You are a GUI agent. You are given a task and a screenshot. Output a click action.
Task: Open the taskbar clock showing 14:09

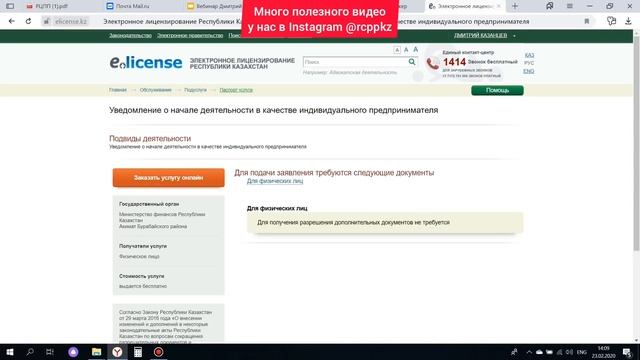(604, 352)
